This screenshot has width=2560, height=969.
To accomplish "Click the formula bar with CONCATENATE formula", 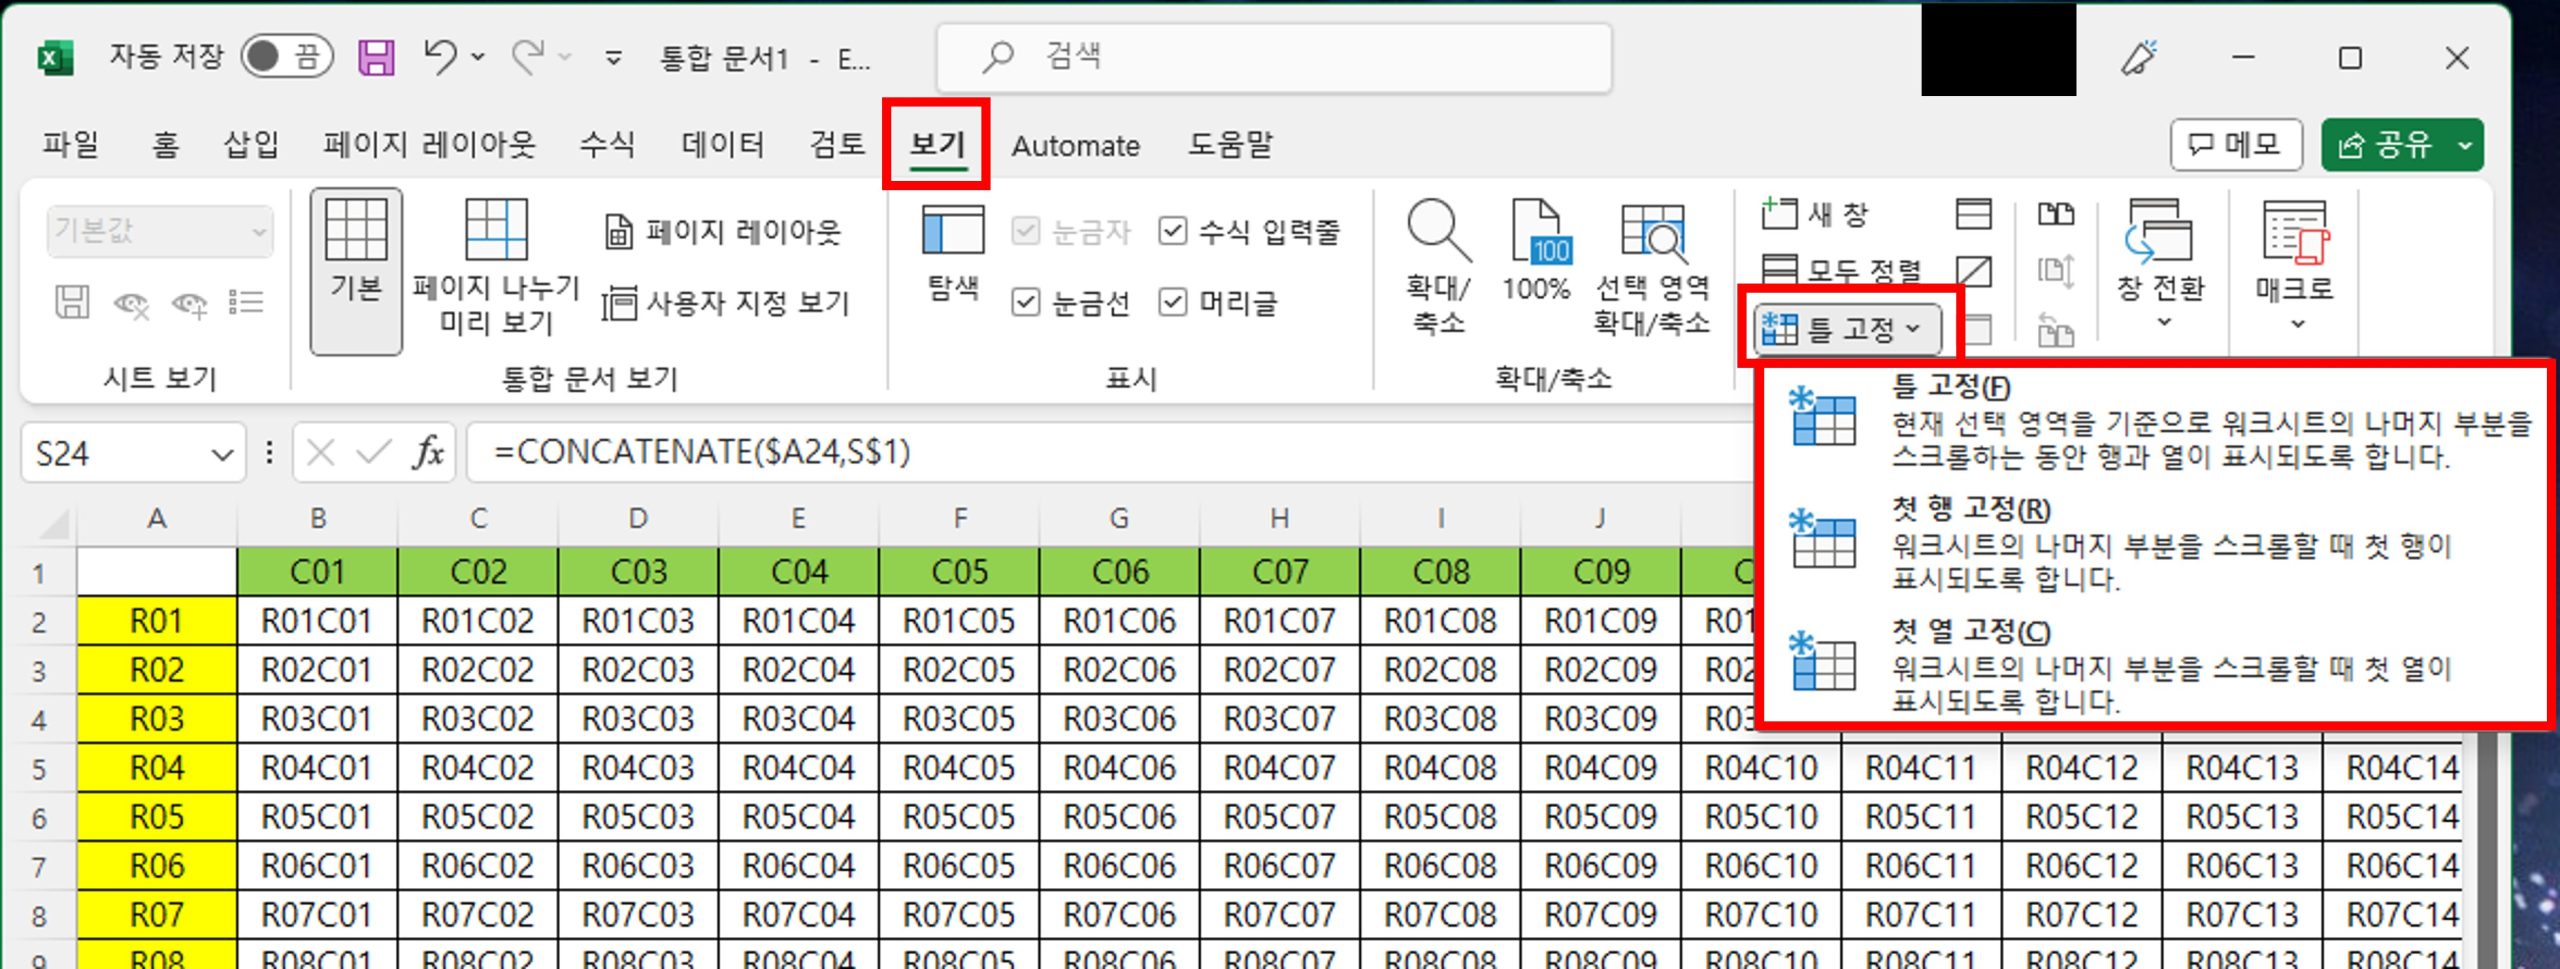I will pyautogui.click(x=1110, y=452).
